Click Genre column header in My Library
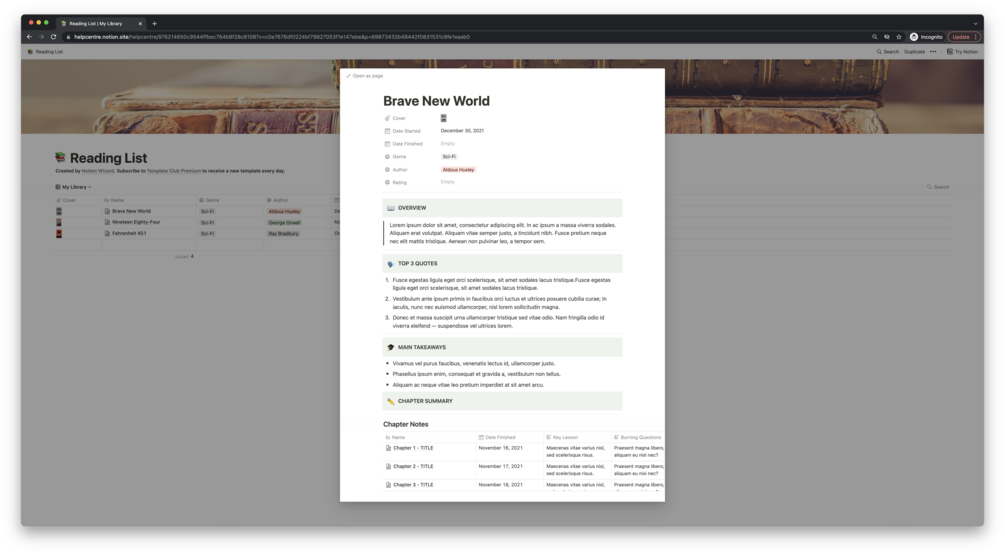The height and width of the screenshot is (554, 1005). tap(209, 200)
